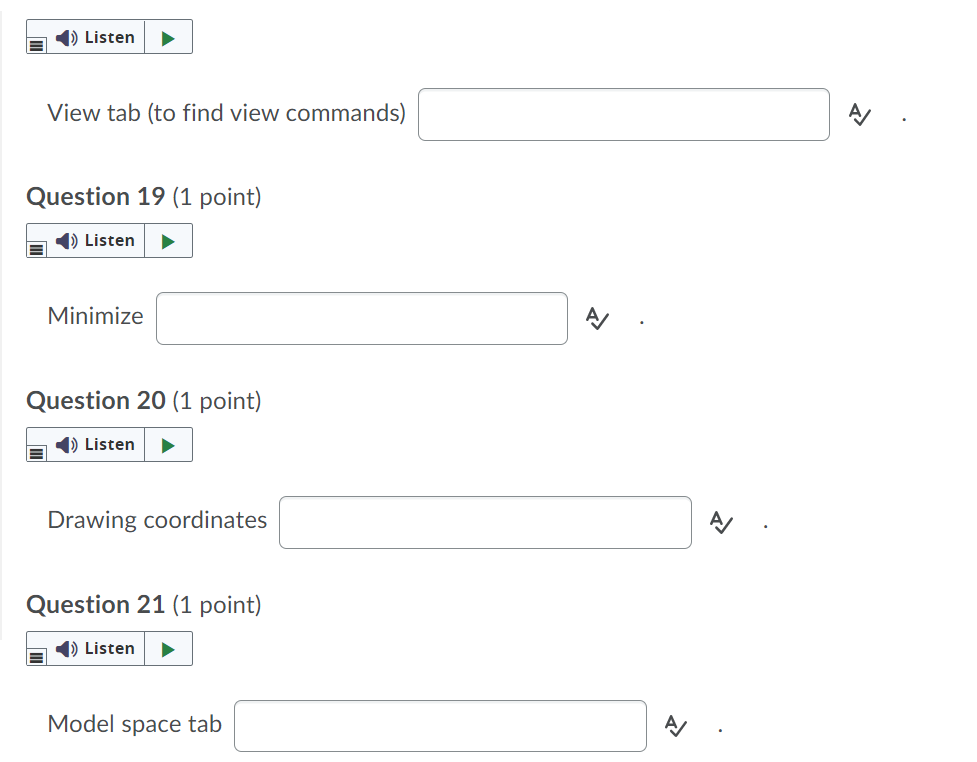
Task: Start playback with the top green play button
Action: 170,36
